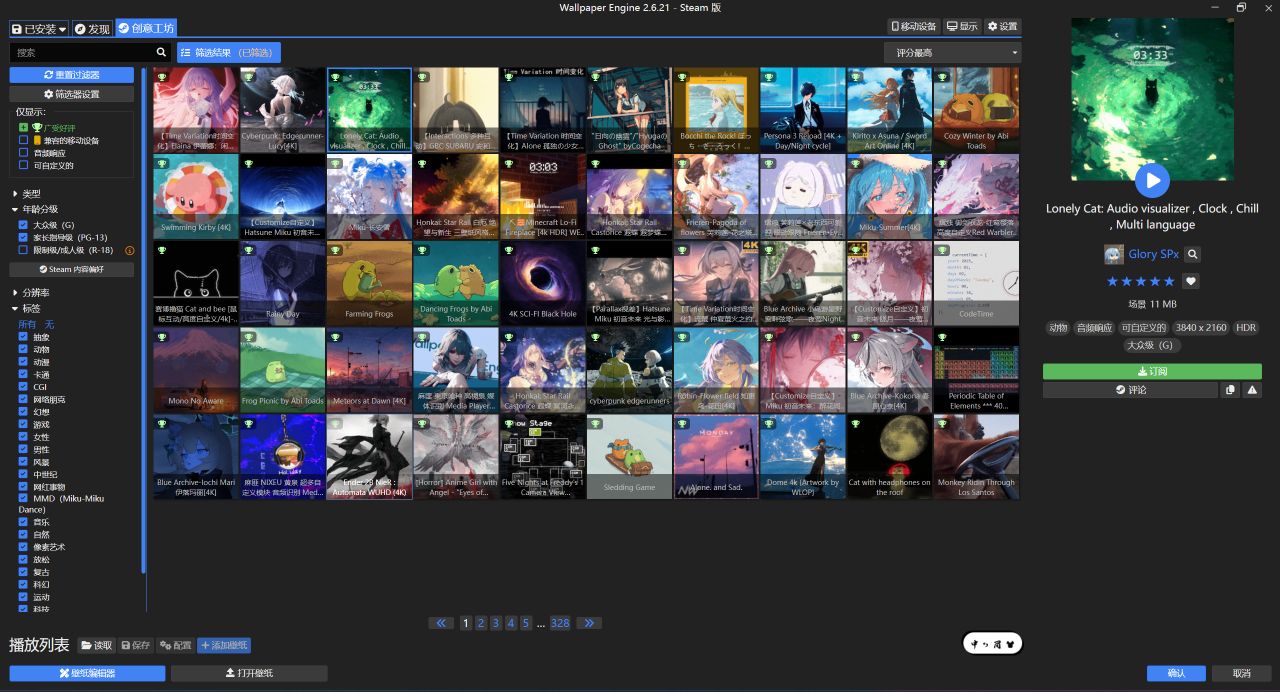1280x692 pixels.
Task: Open the 评分最高 sort dropdown
Action: point(952,52)
